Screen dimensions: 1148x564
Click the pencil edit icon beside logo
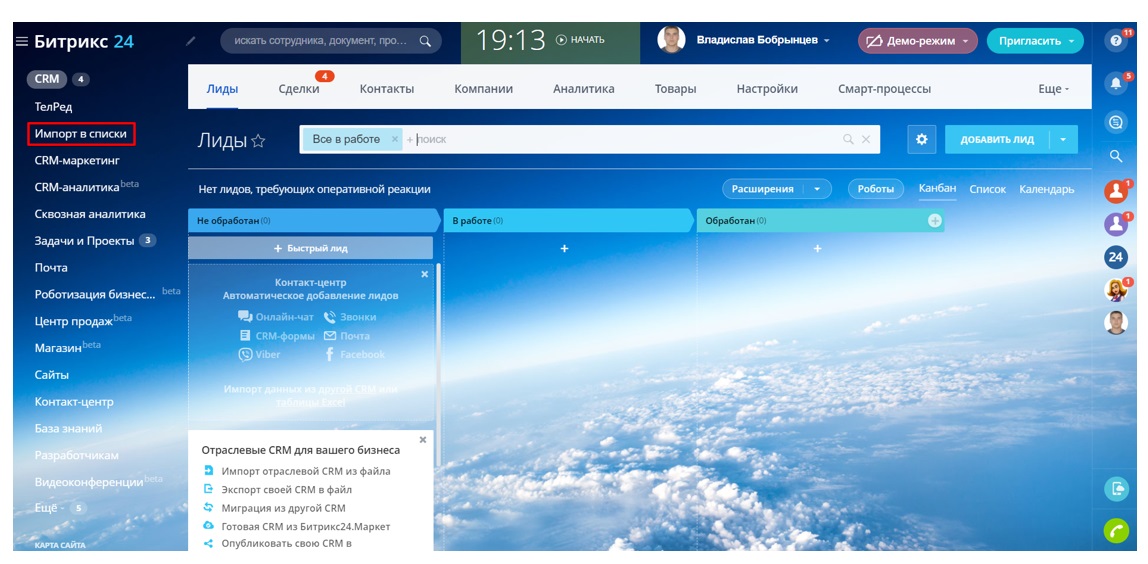pyautogui.click(x=191, y=41)
